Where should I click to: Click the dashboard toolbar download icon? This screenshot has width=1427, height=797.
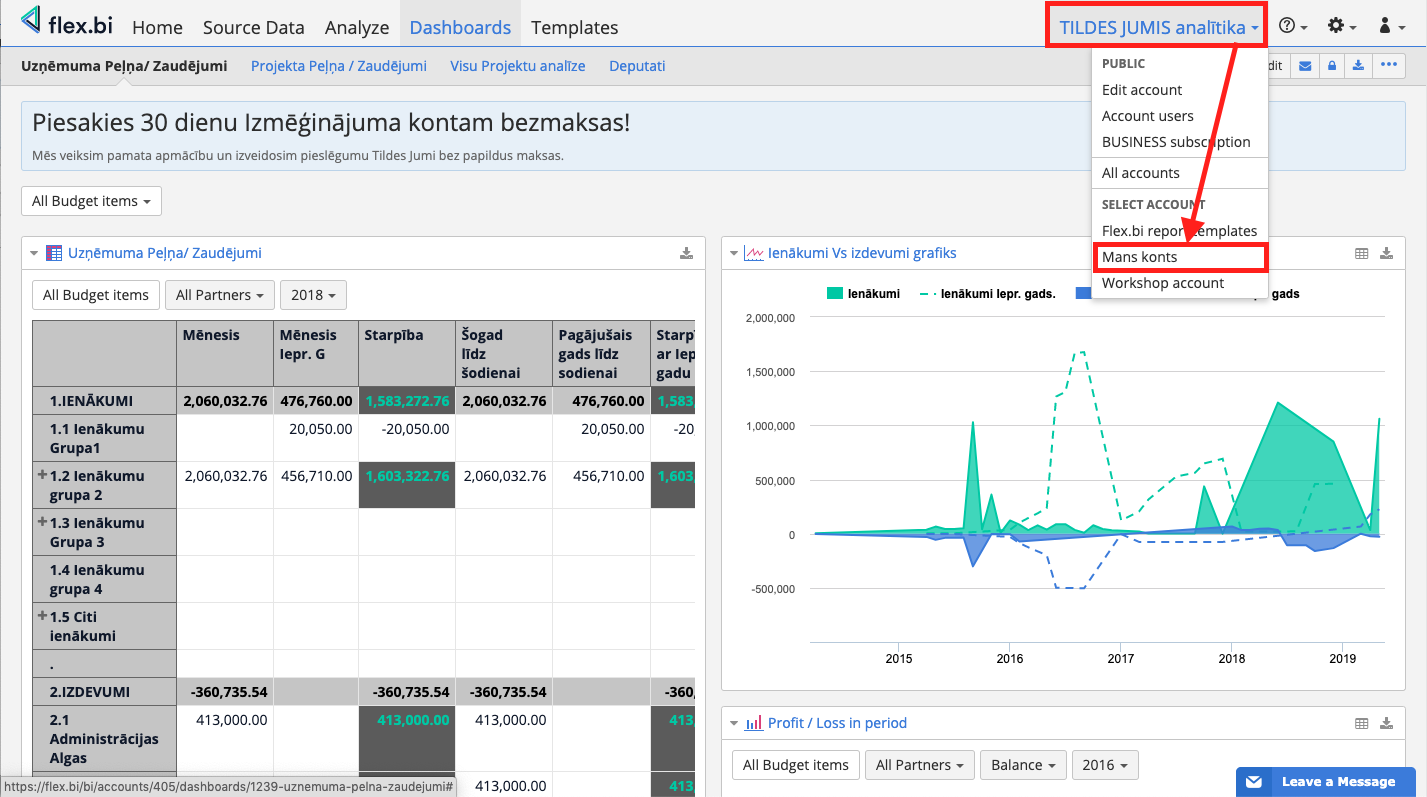(1358, 66)
